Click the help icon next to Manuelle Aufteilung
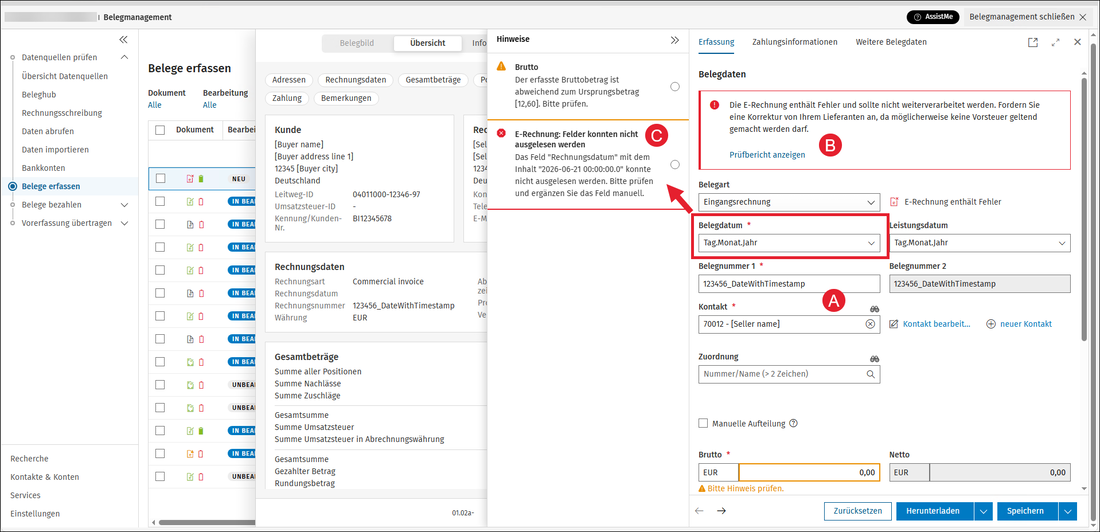Image resolution: width=1100 pixels, height=532 pixels. pyautogui.click(x=793, y=423)
